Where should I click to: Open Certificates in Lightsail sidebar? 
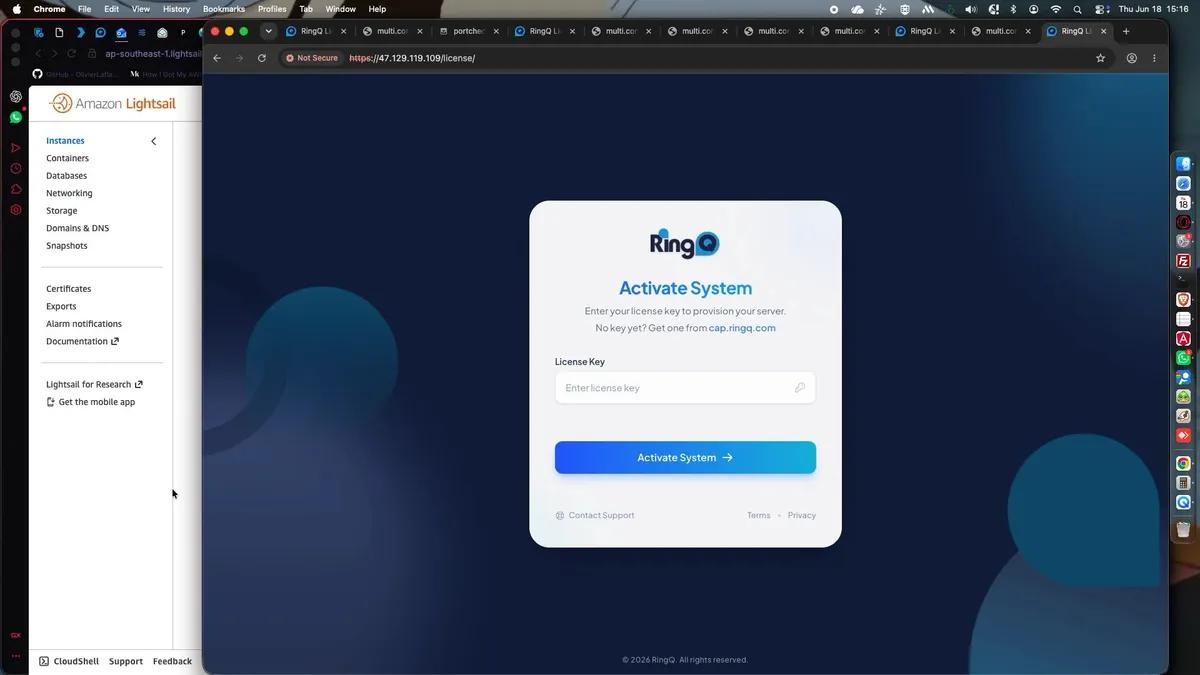pyautogui.click(x=68, y=289)
